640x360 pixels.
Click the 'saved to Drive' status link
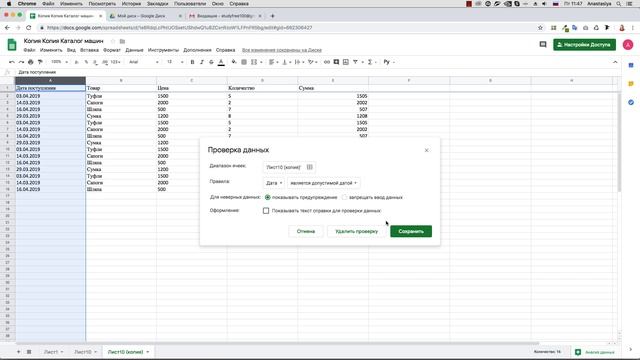[x=282, y=50]
